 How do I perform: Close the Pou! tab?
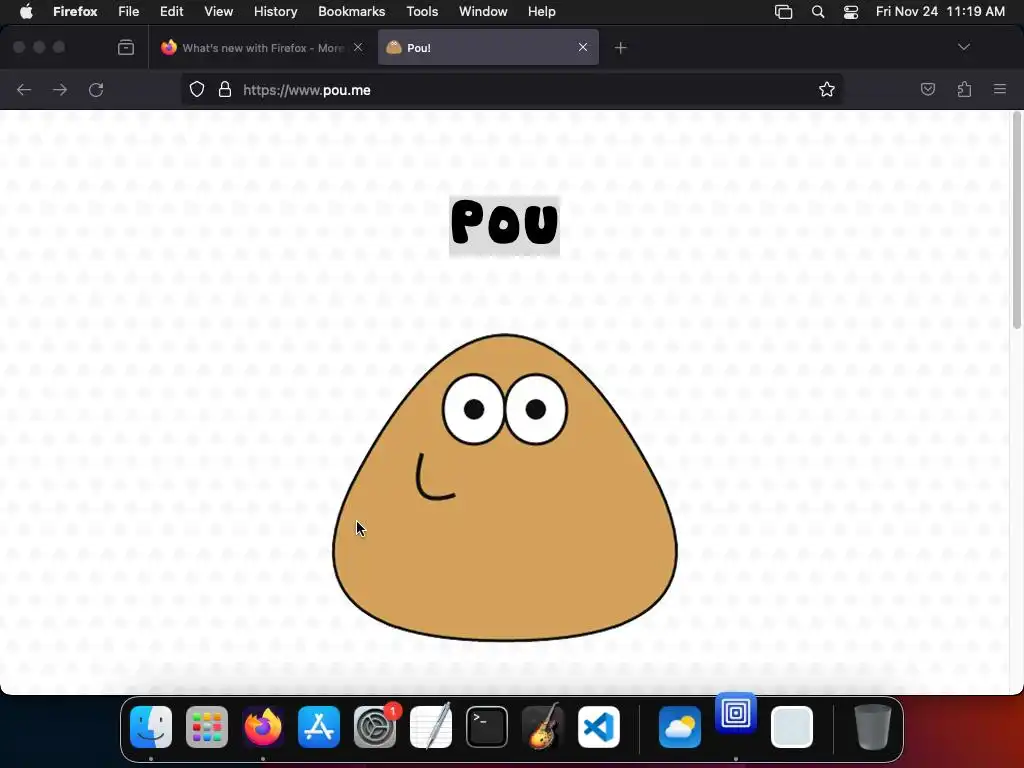(x=583, y=47)
